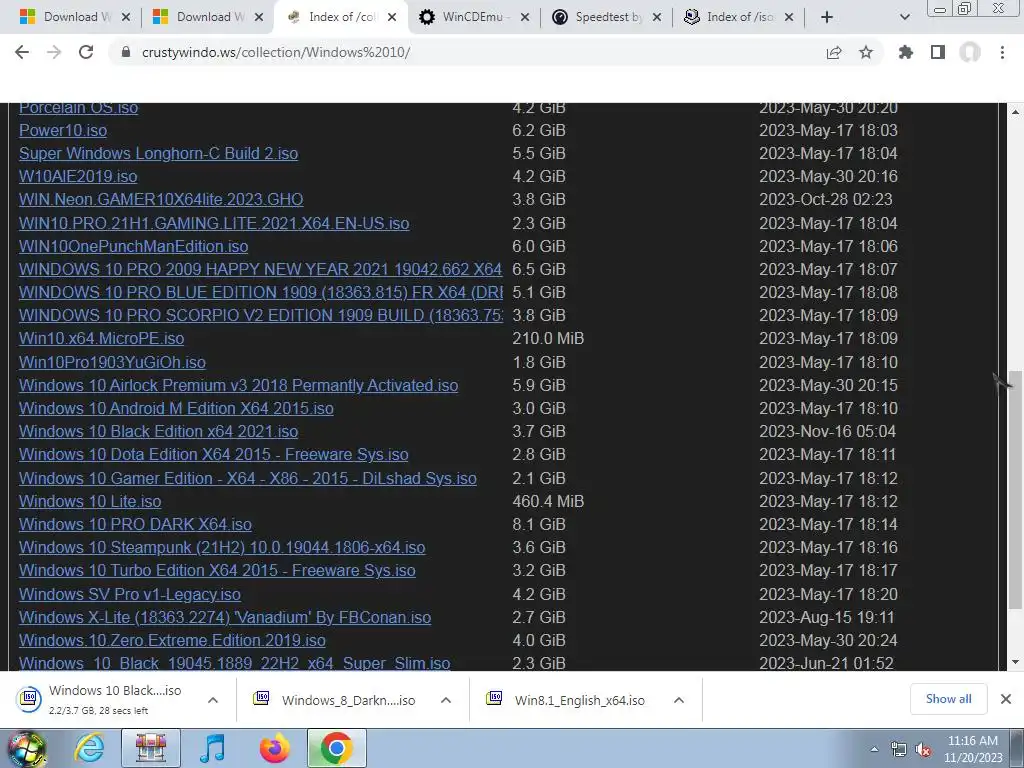
Task: Download Windows 10 Black Edition x64 2021.iso
Action: pyautogui.click(x=158, y=431)
